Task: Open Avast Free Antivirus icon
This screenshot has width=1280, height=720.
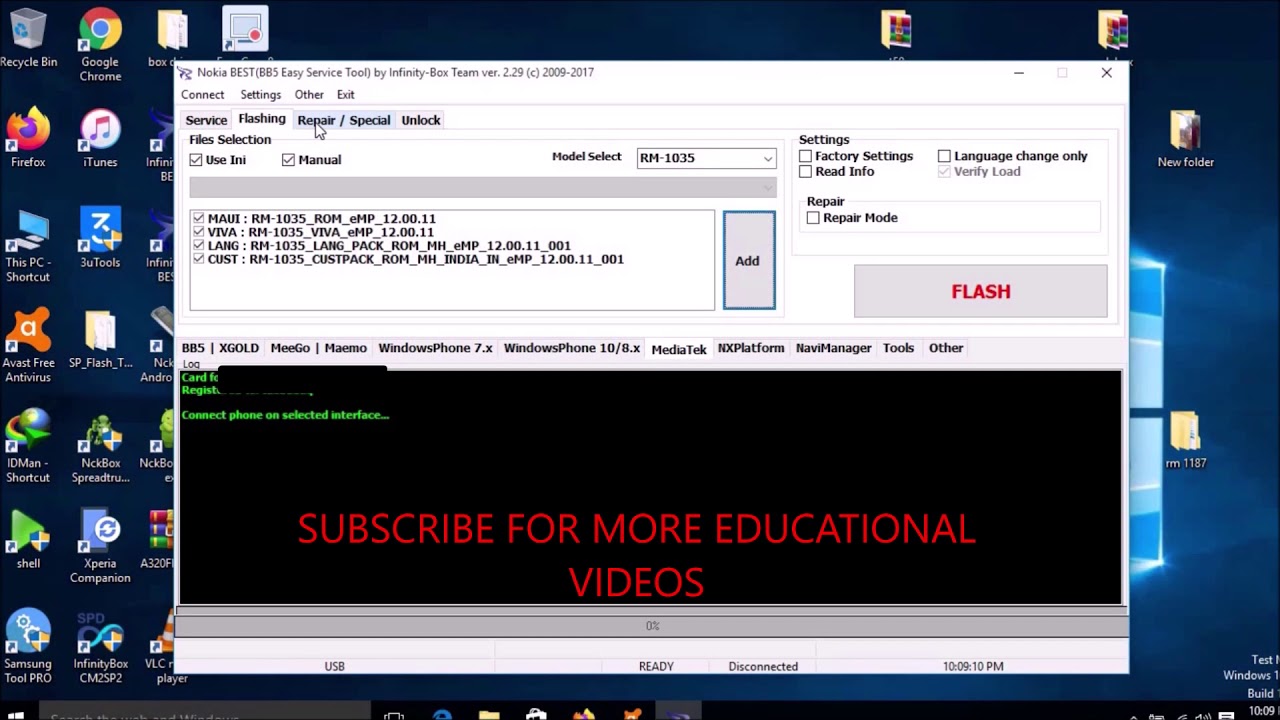Action: (x=28, y=346)
